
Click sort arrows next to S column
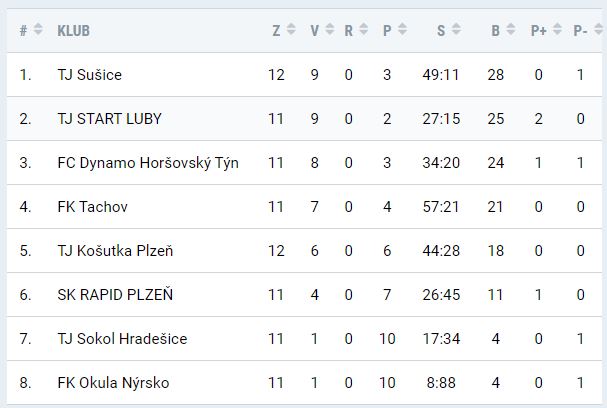456,30
